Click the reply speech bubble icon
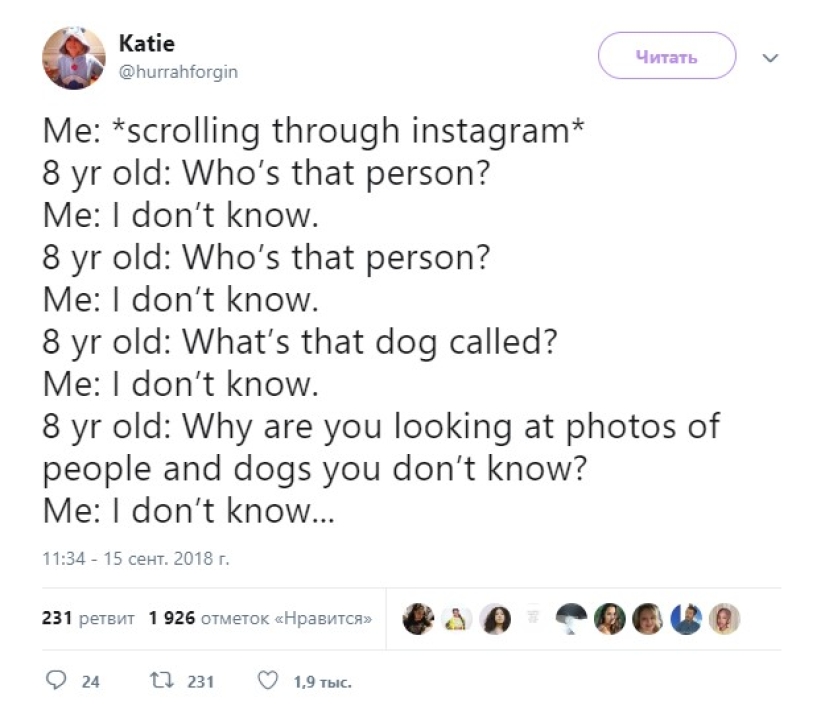 (x=56, y=681)
